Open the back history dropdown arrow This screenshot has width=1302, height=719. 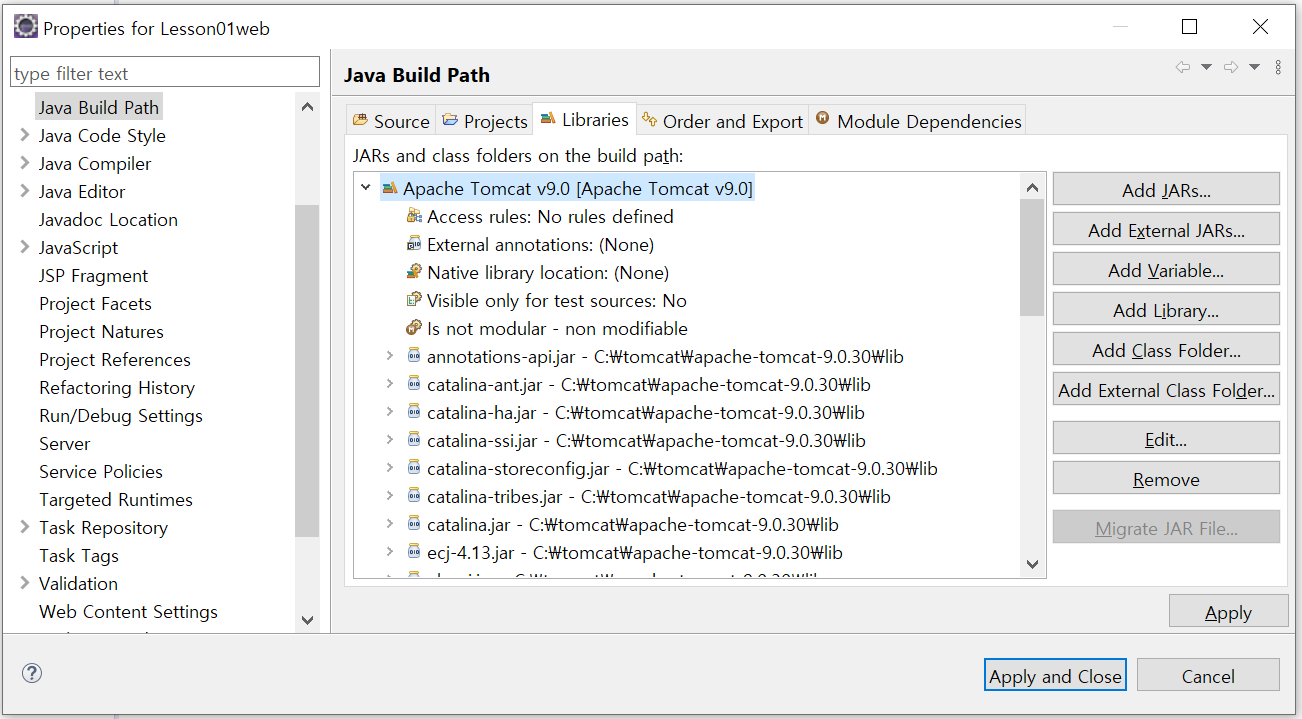click(1206, 67)
